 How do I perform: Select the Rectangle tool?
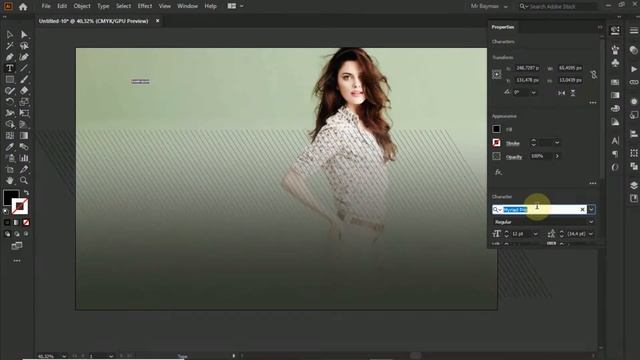pos(10,79)
